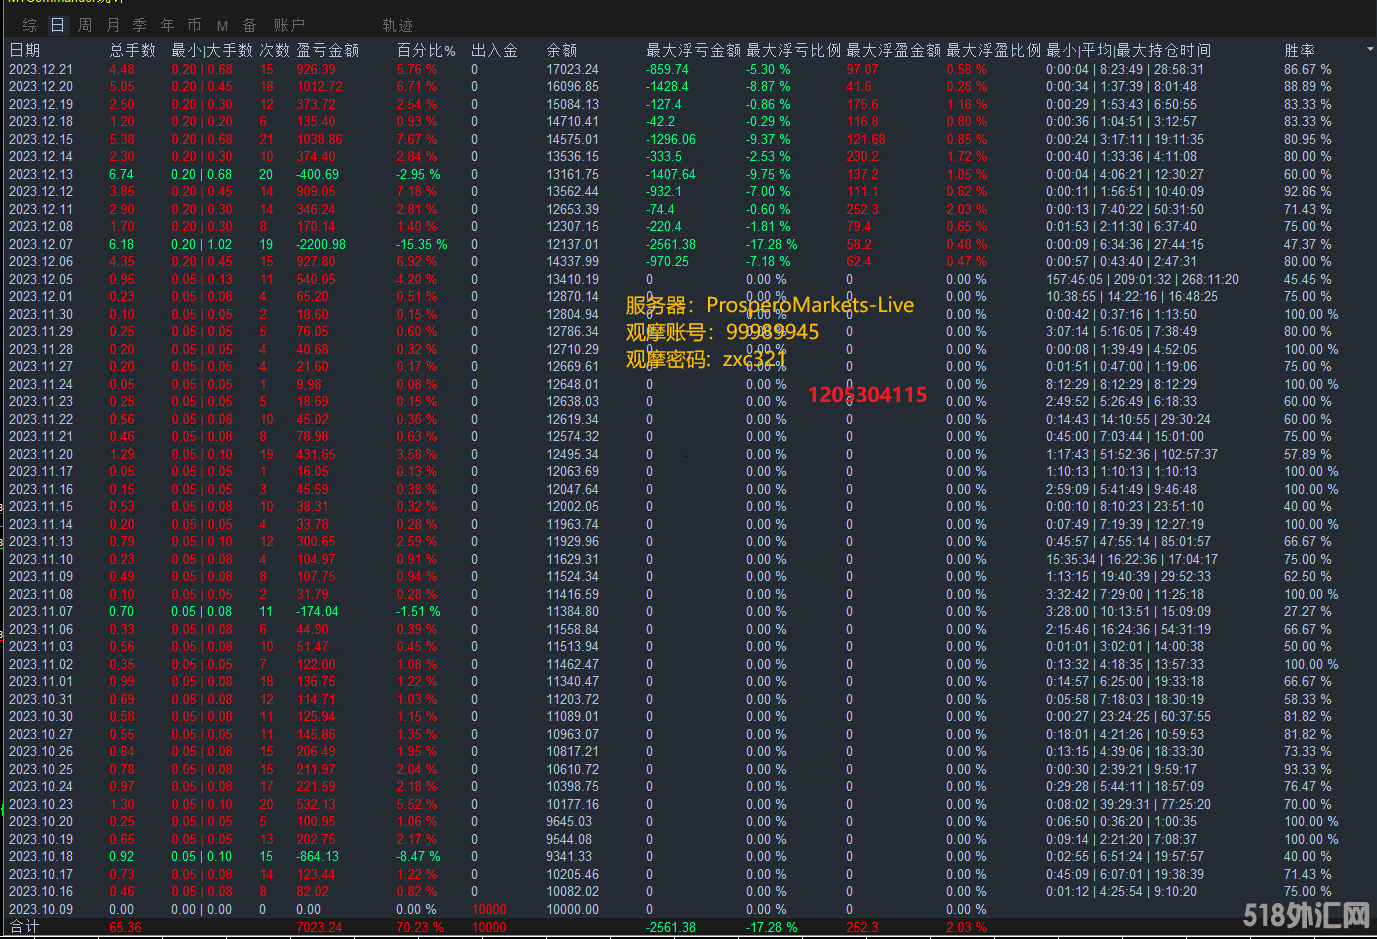The image size is (1377, 939).
Task: Select the 2023.10.18 loss row
Action: pyautogui.click(x=41, y=857)
